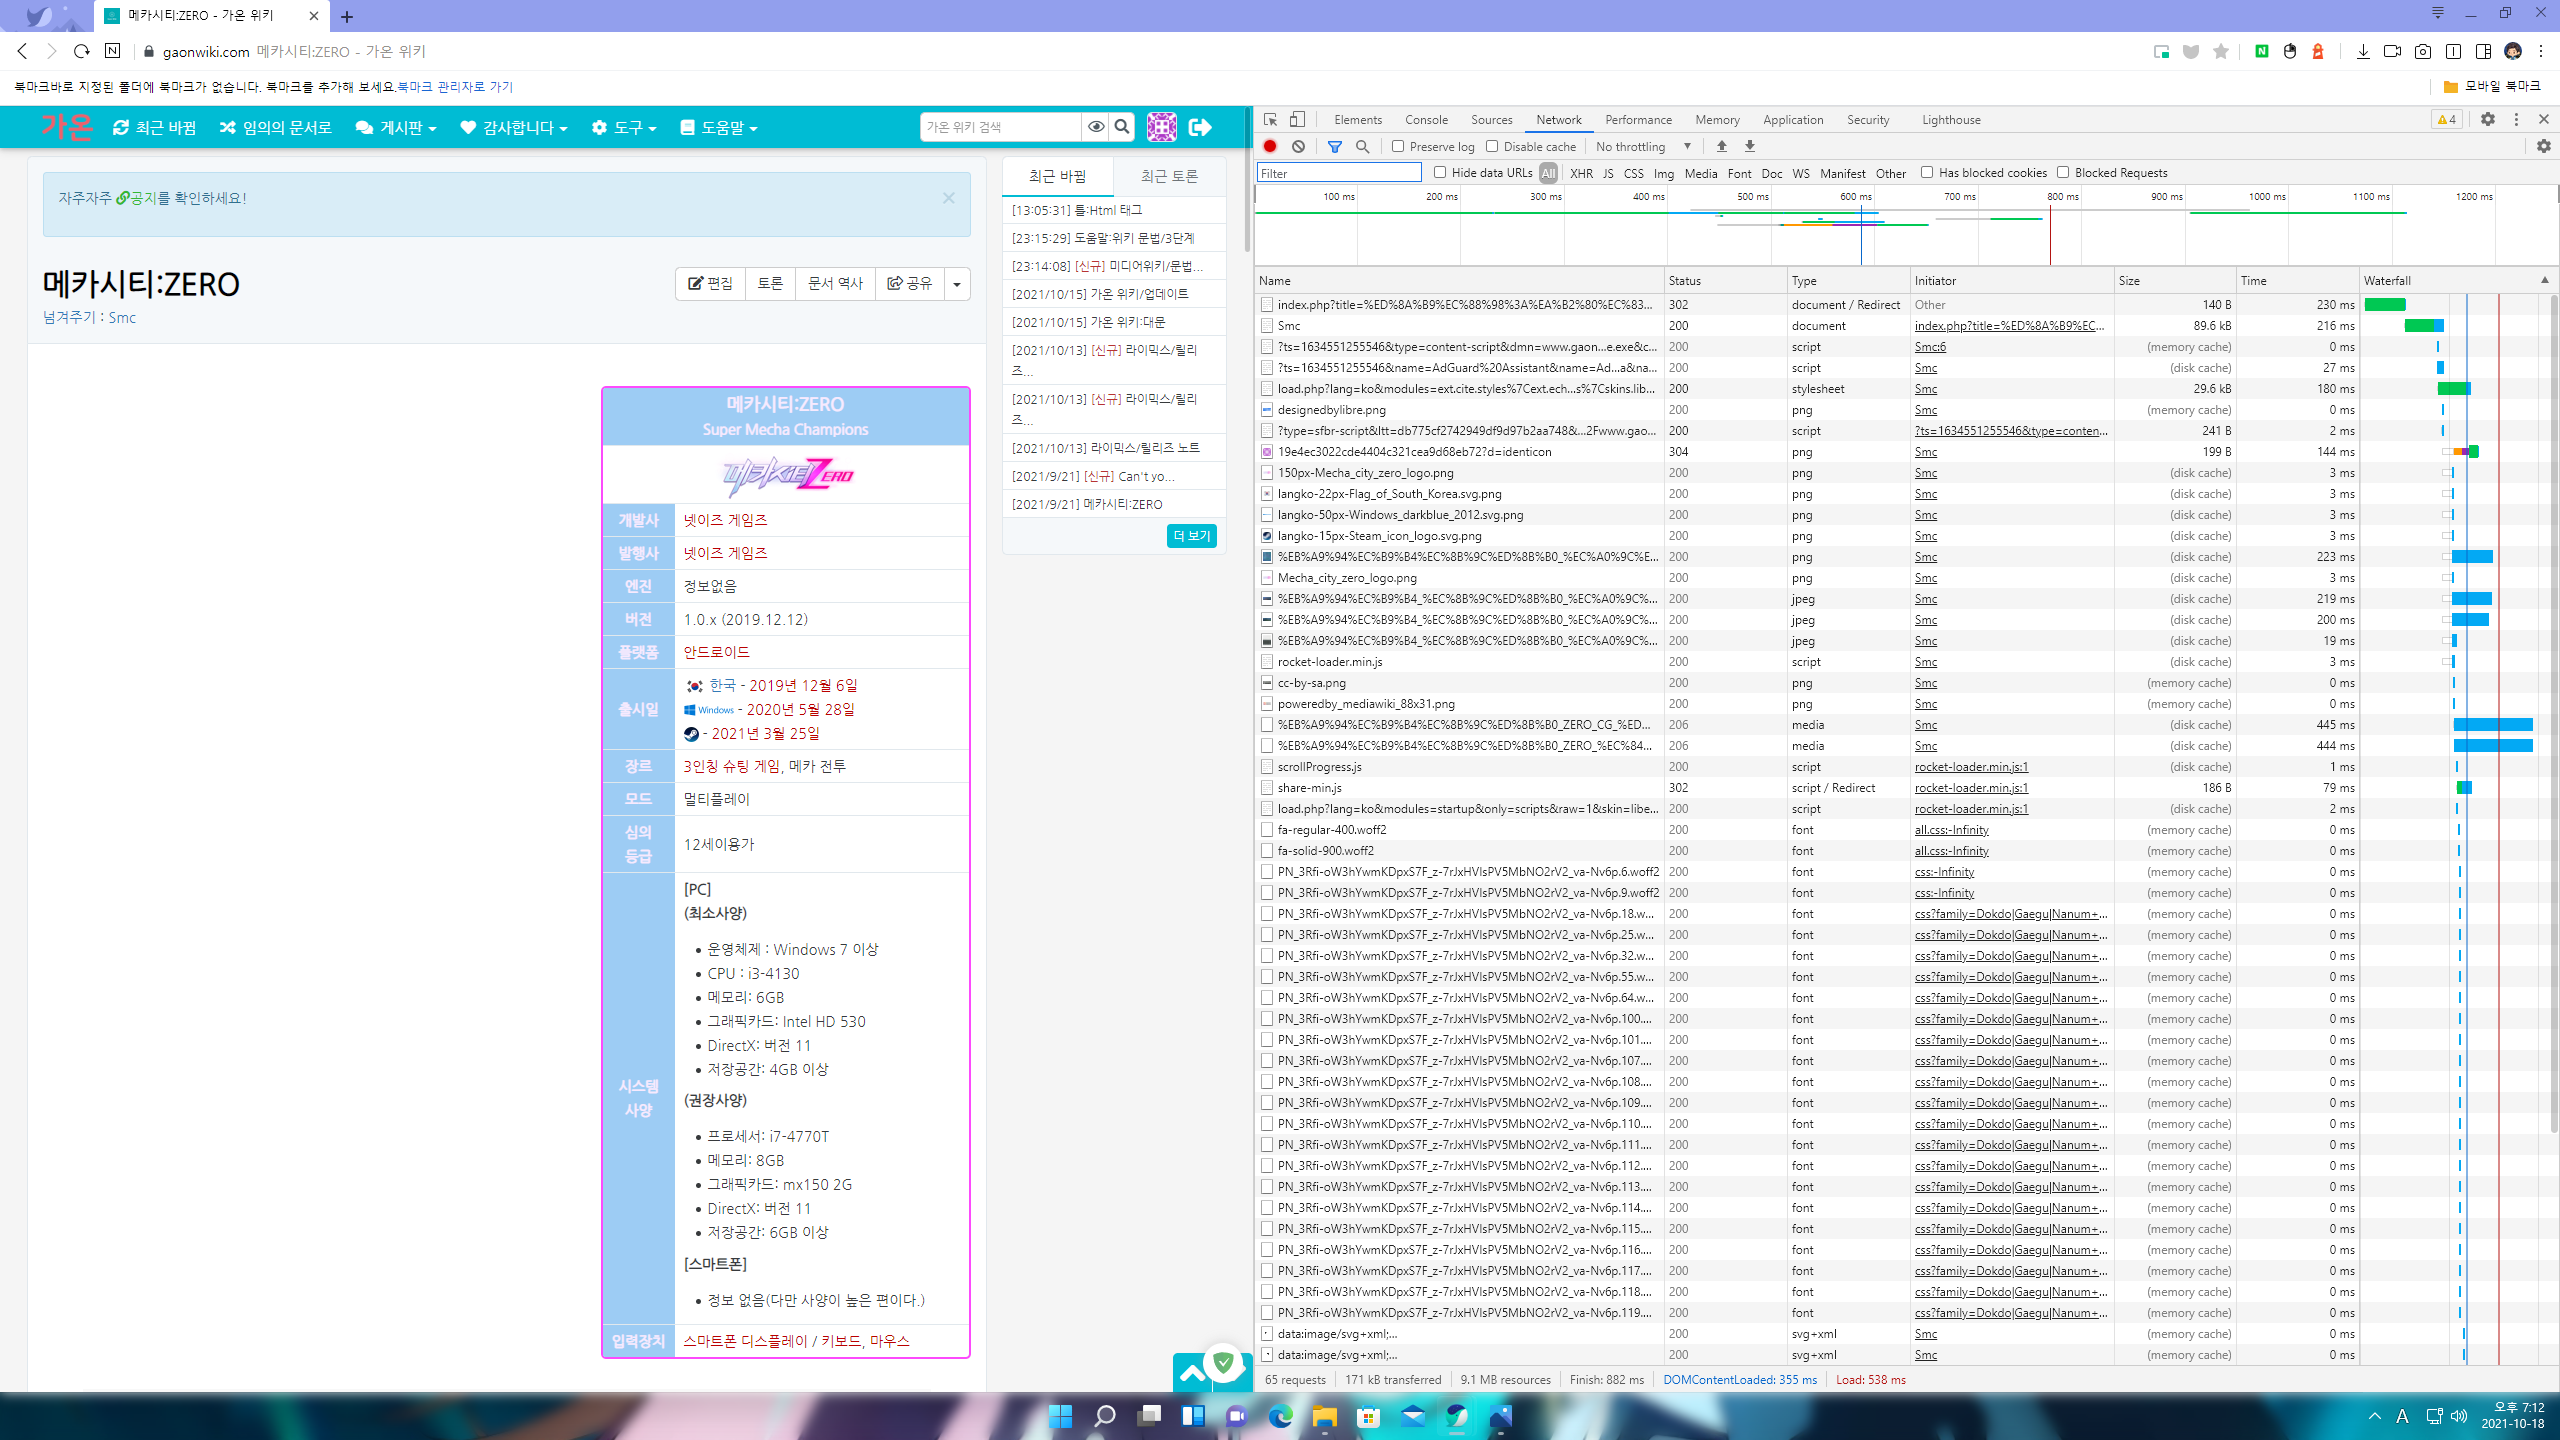Open the Lighthouse tab
Viewport: 2560px width, 1440px height.
click(x=1951, y=120)
